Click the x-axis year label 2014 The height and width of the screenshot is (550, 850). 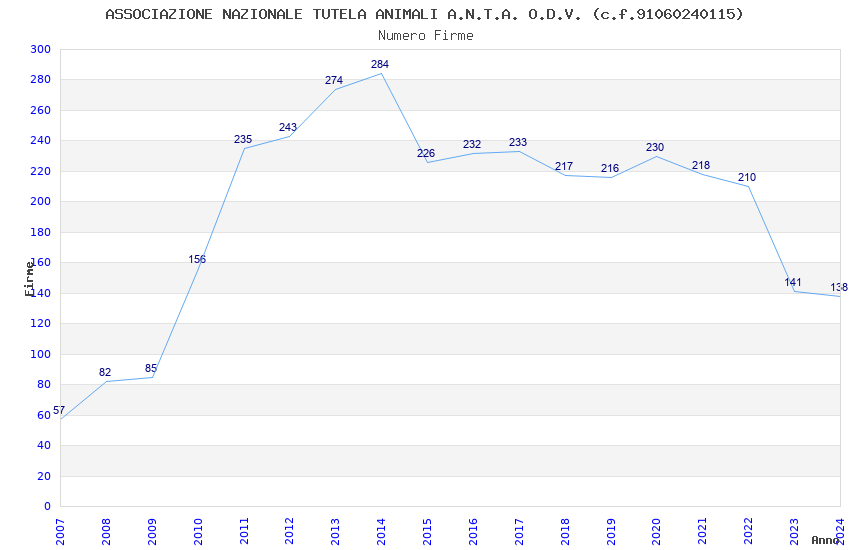point(381,532)
